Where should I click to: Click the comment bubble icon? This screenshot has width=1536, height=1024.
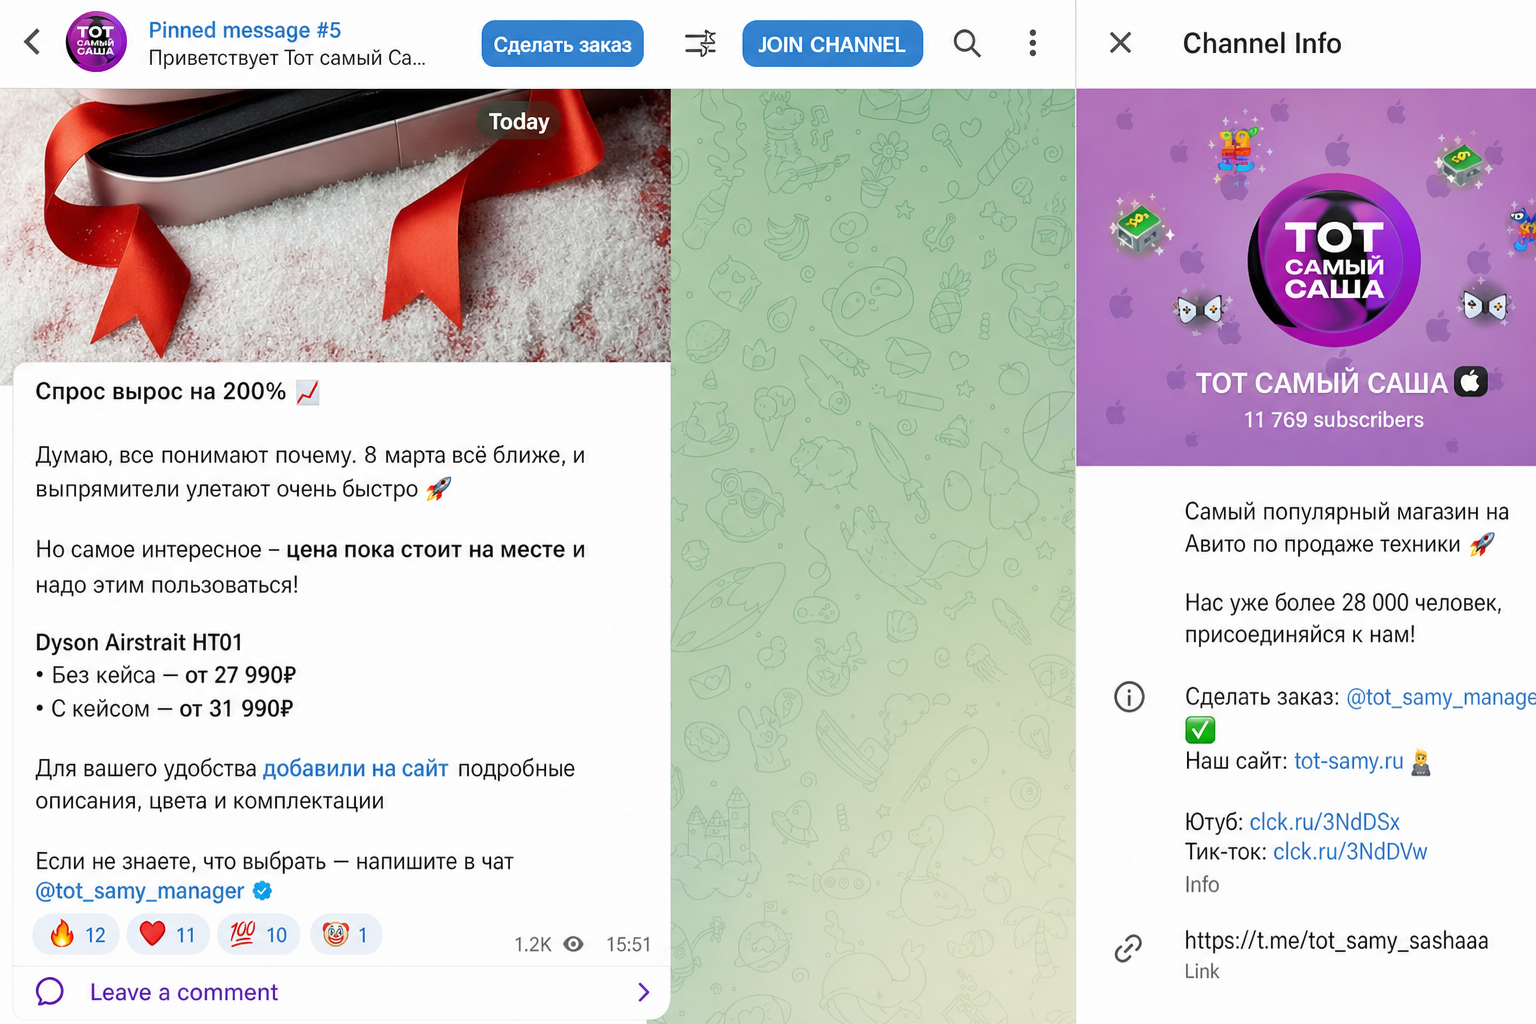click(x=50, y=992)
